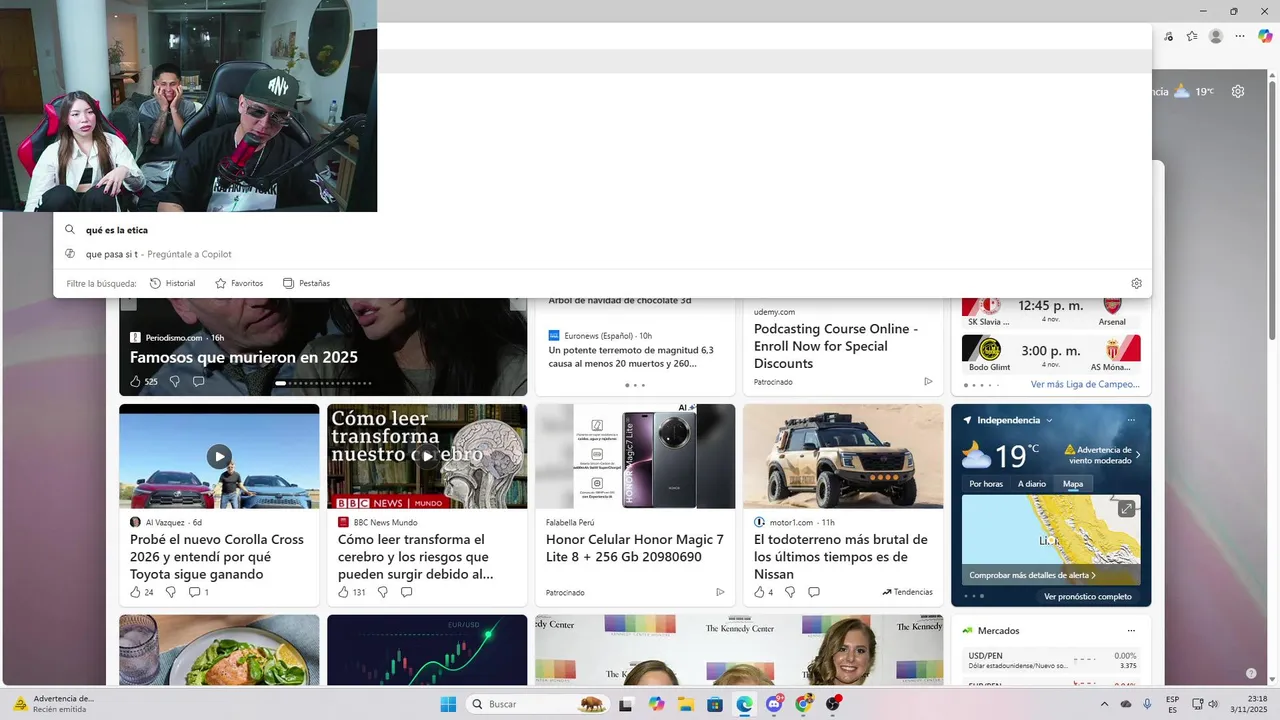Open the Honor Magic 7 Lite ad
The image size is (1280, 720).
(635, 548)
